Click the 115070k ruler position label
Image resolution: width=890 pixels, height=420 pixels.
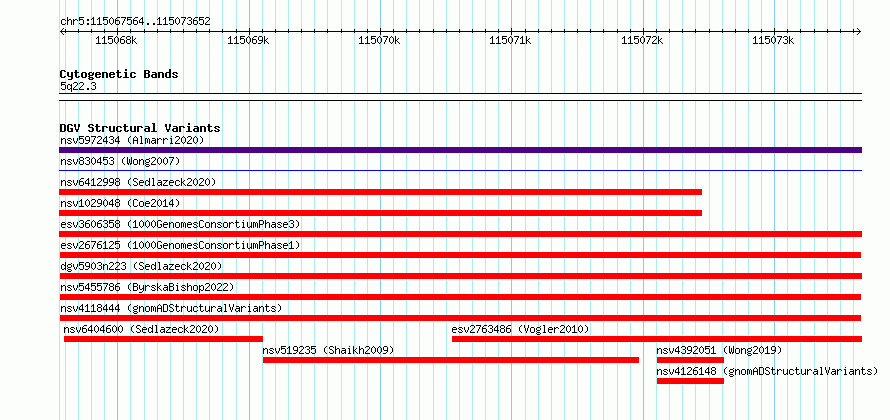[x=379, y=40]
